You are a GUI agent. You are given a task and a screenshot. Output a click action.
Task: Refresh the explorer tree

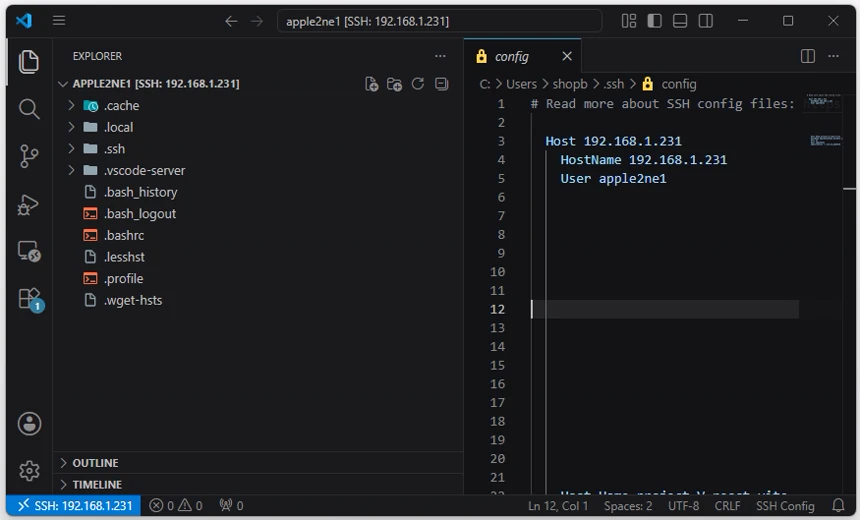(418, 84)
